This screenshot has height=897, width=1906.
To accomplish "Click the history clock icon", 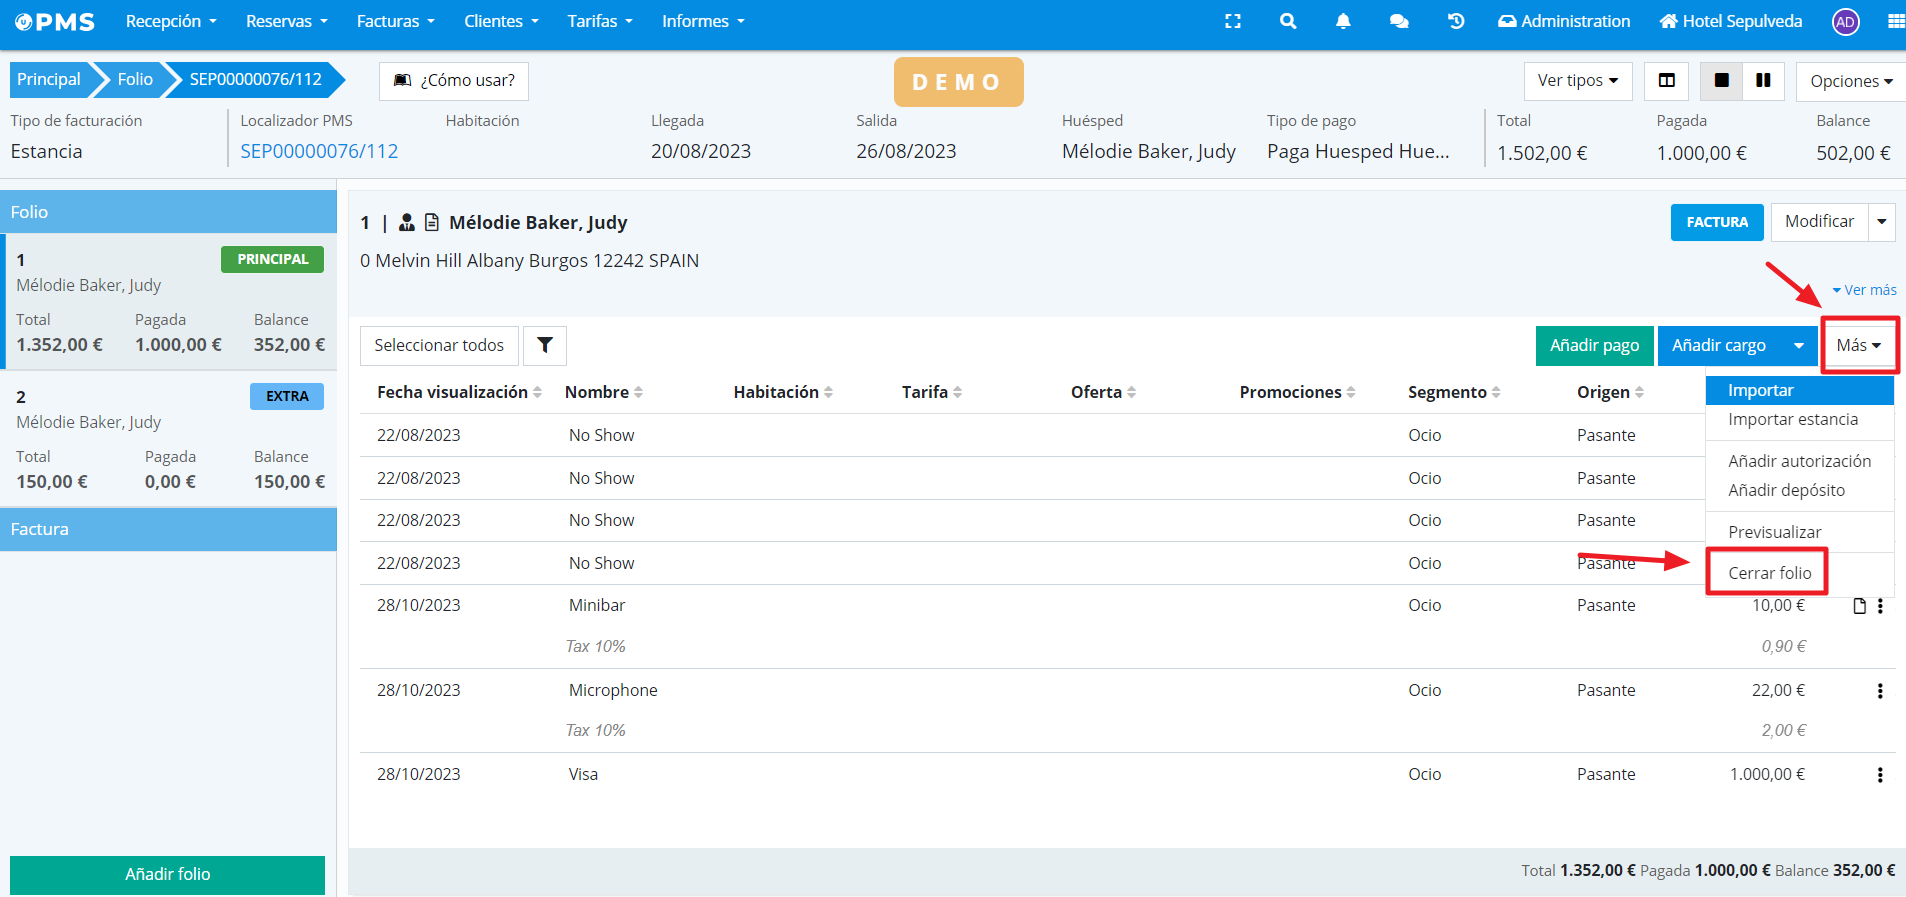I will coord(1456,21).
